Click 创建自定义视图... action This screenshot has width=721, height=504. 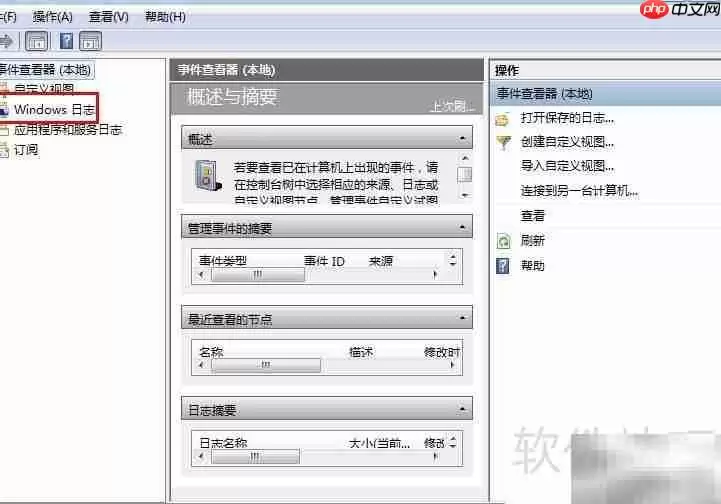(x=567, y=142)
